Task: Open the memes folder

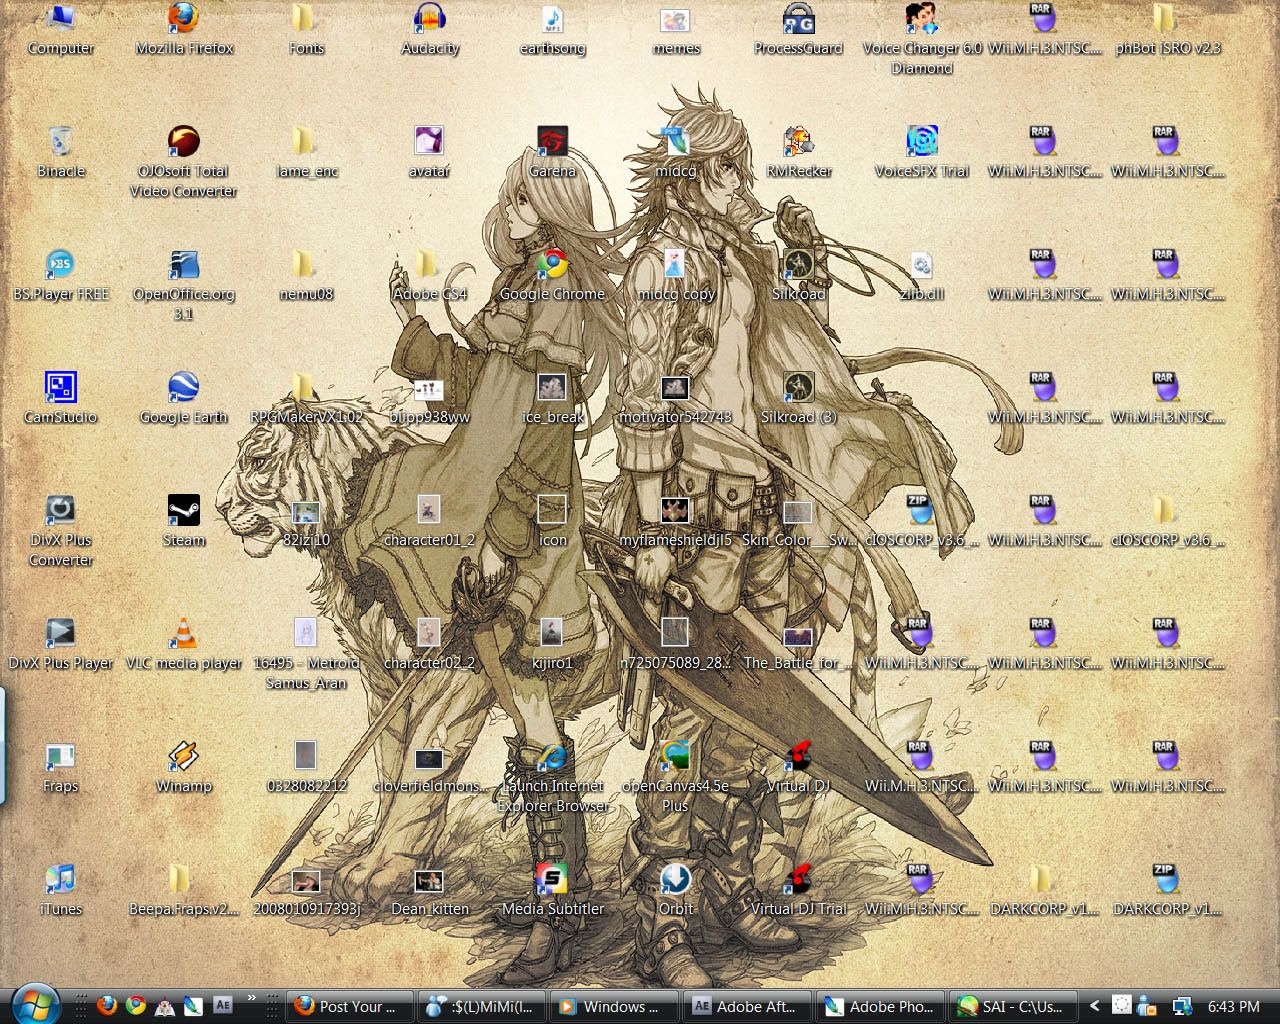Action: click(x=676, y=28)
